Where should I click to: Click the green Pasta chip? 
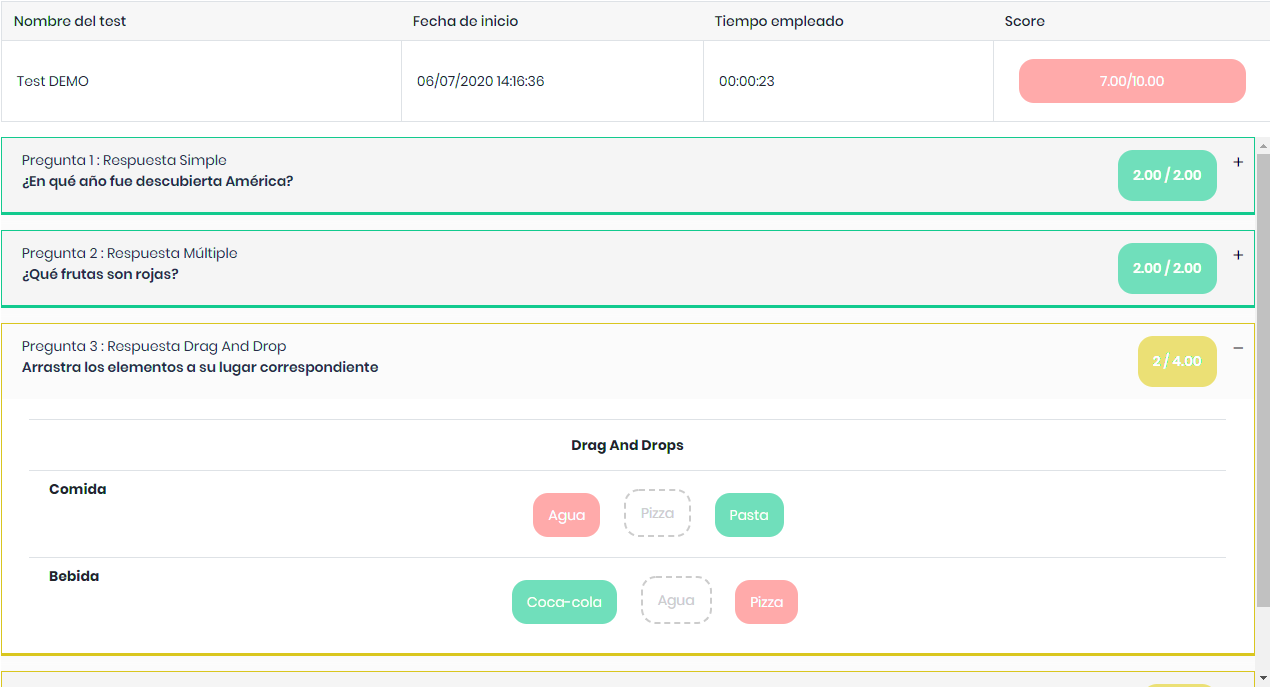coord(749,515)
